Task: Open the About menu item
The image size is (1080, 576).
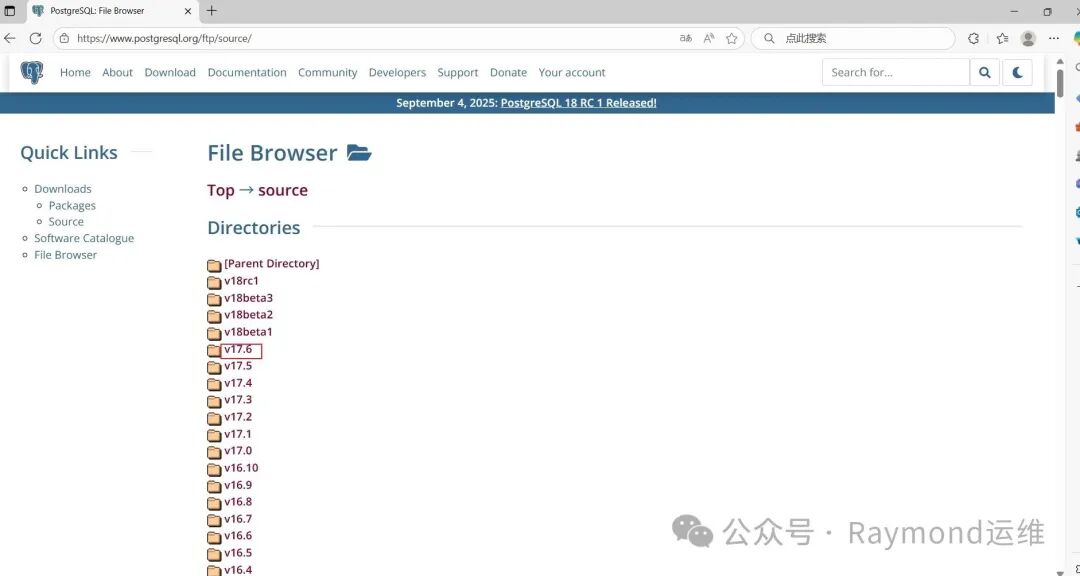Action: (118, 72)
